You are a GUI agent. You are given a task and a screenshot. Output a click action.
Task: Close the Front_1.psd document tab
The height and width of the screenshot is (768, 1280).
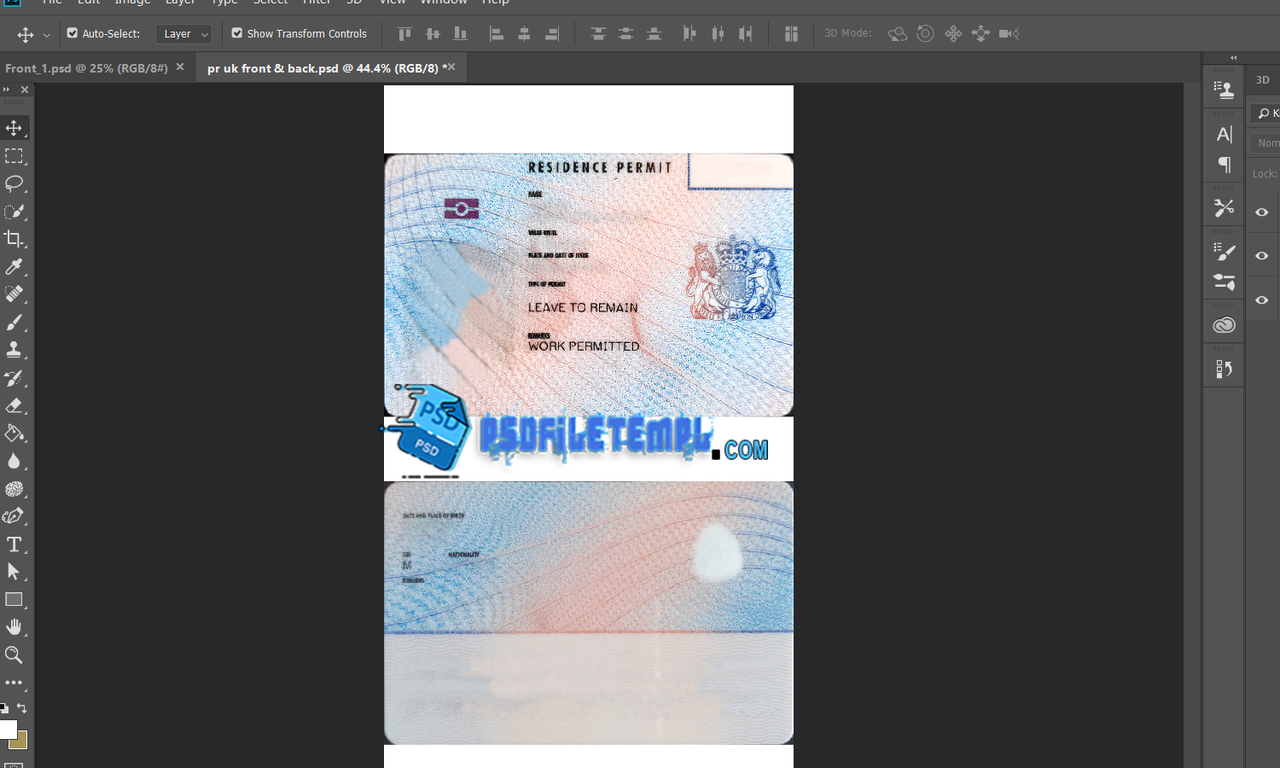point(180,67)
